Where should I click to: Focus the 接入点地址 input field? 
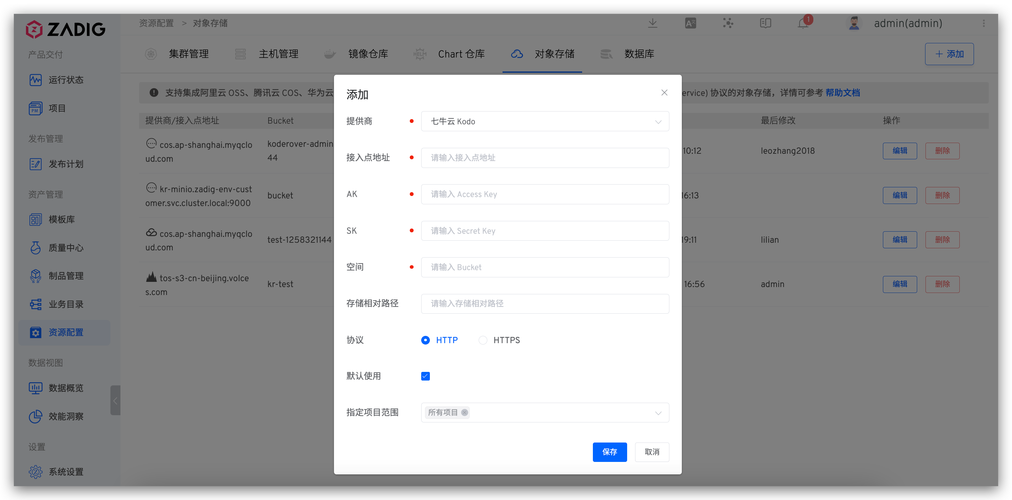[545, 157]
